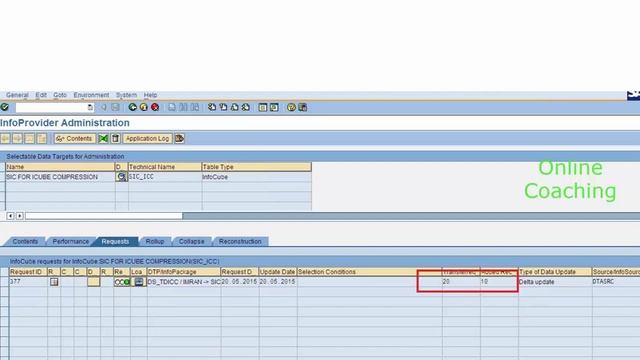
Task: Click the Contents button in application toolbar
Action: pyautogui.click(x=75, y=138)
